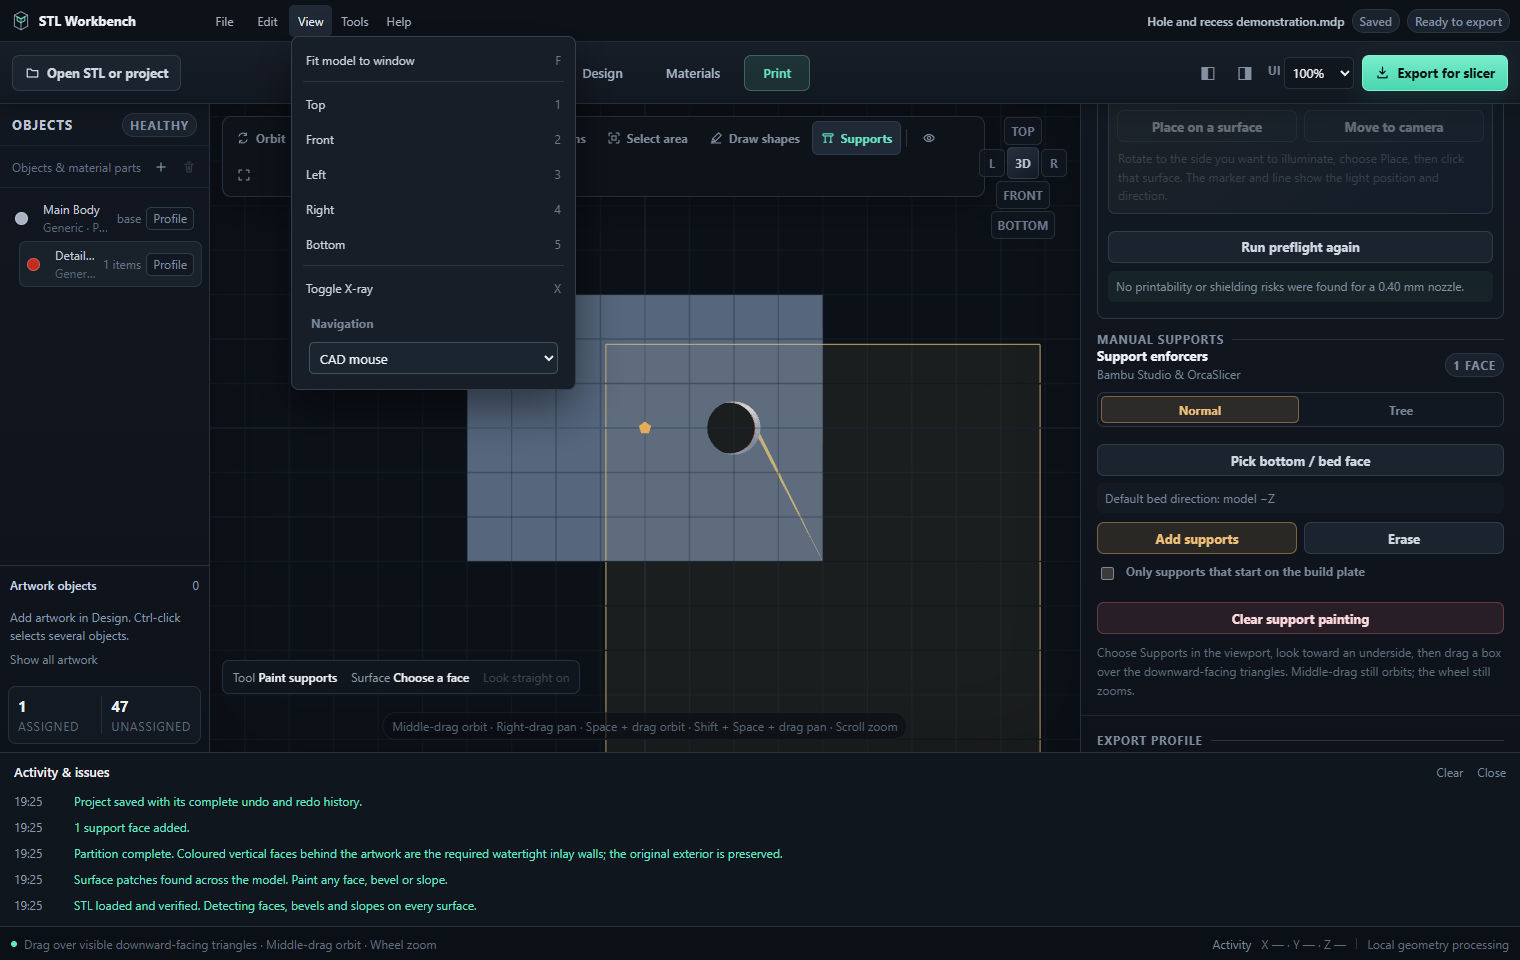Screen dimensions: 1520x960
Task: Click the Activity status bar entry
Action: (1231, 945)
